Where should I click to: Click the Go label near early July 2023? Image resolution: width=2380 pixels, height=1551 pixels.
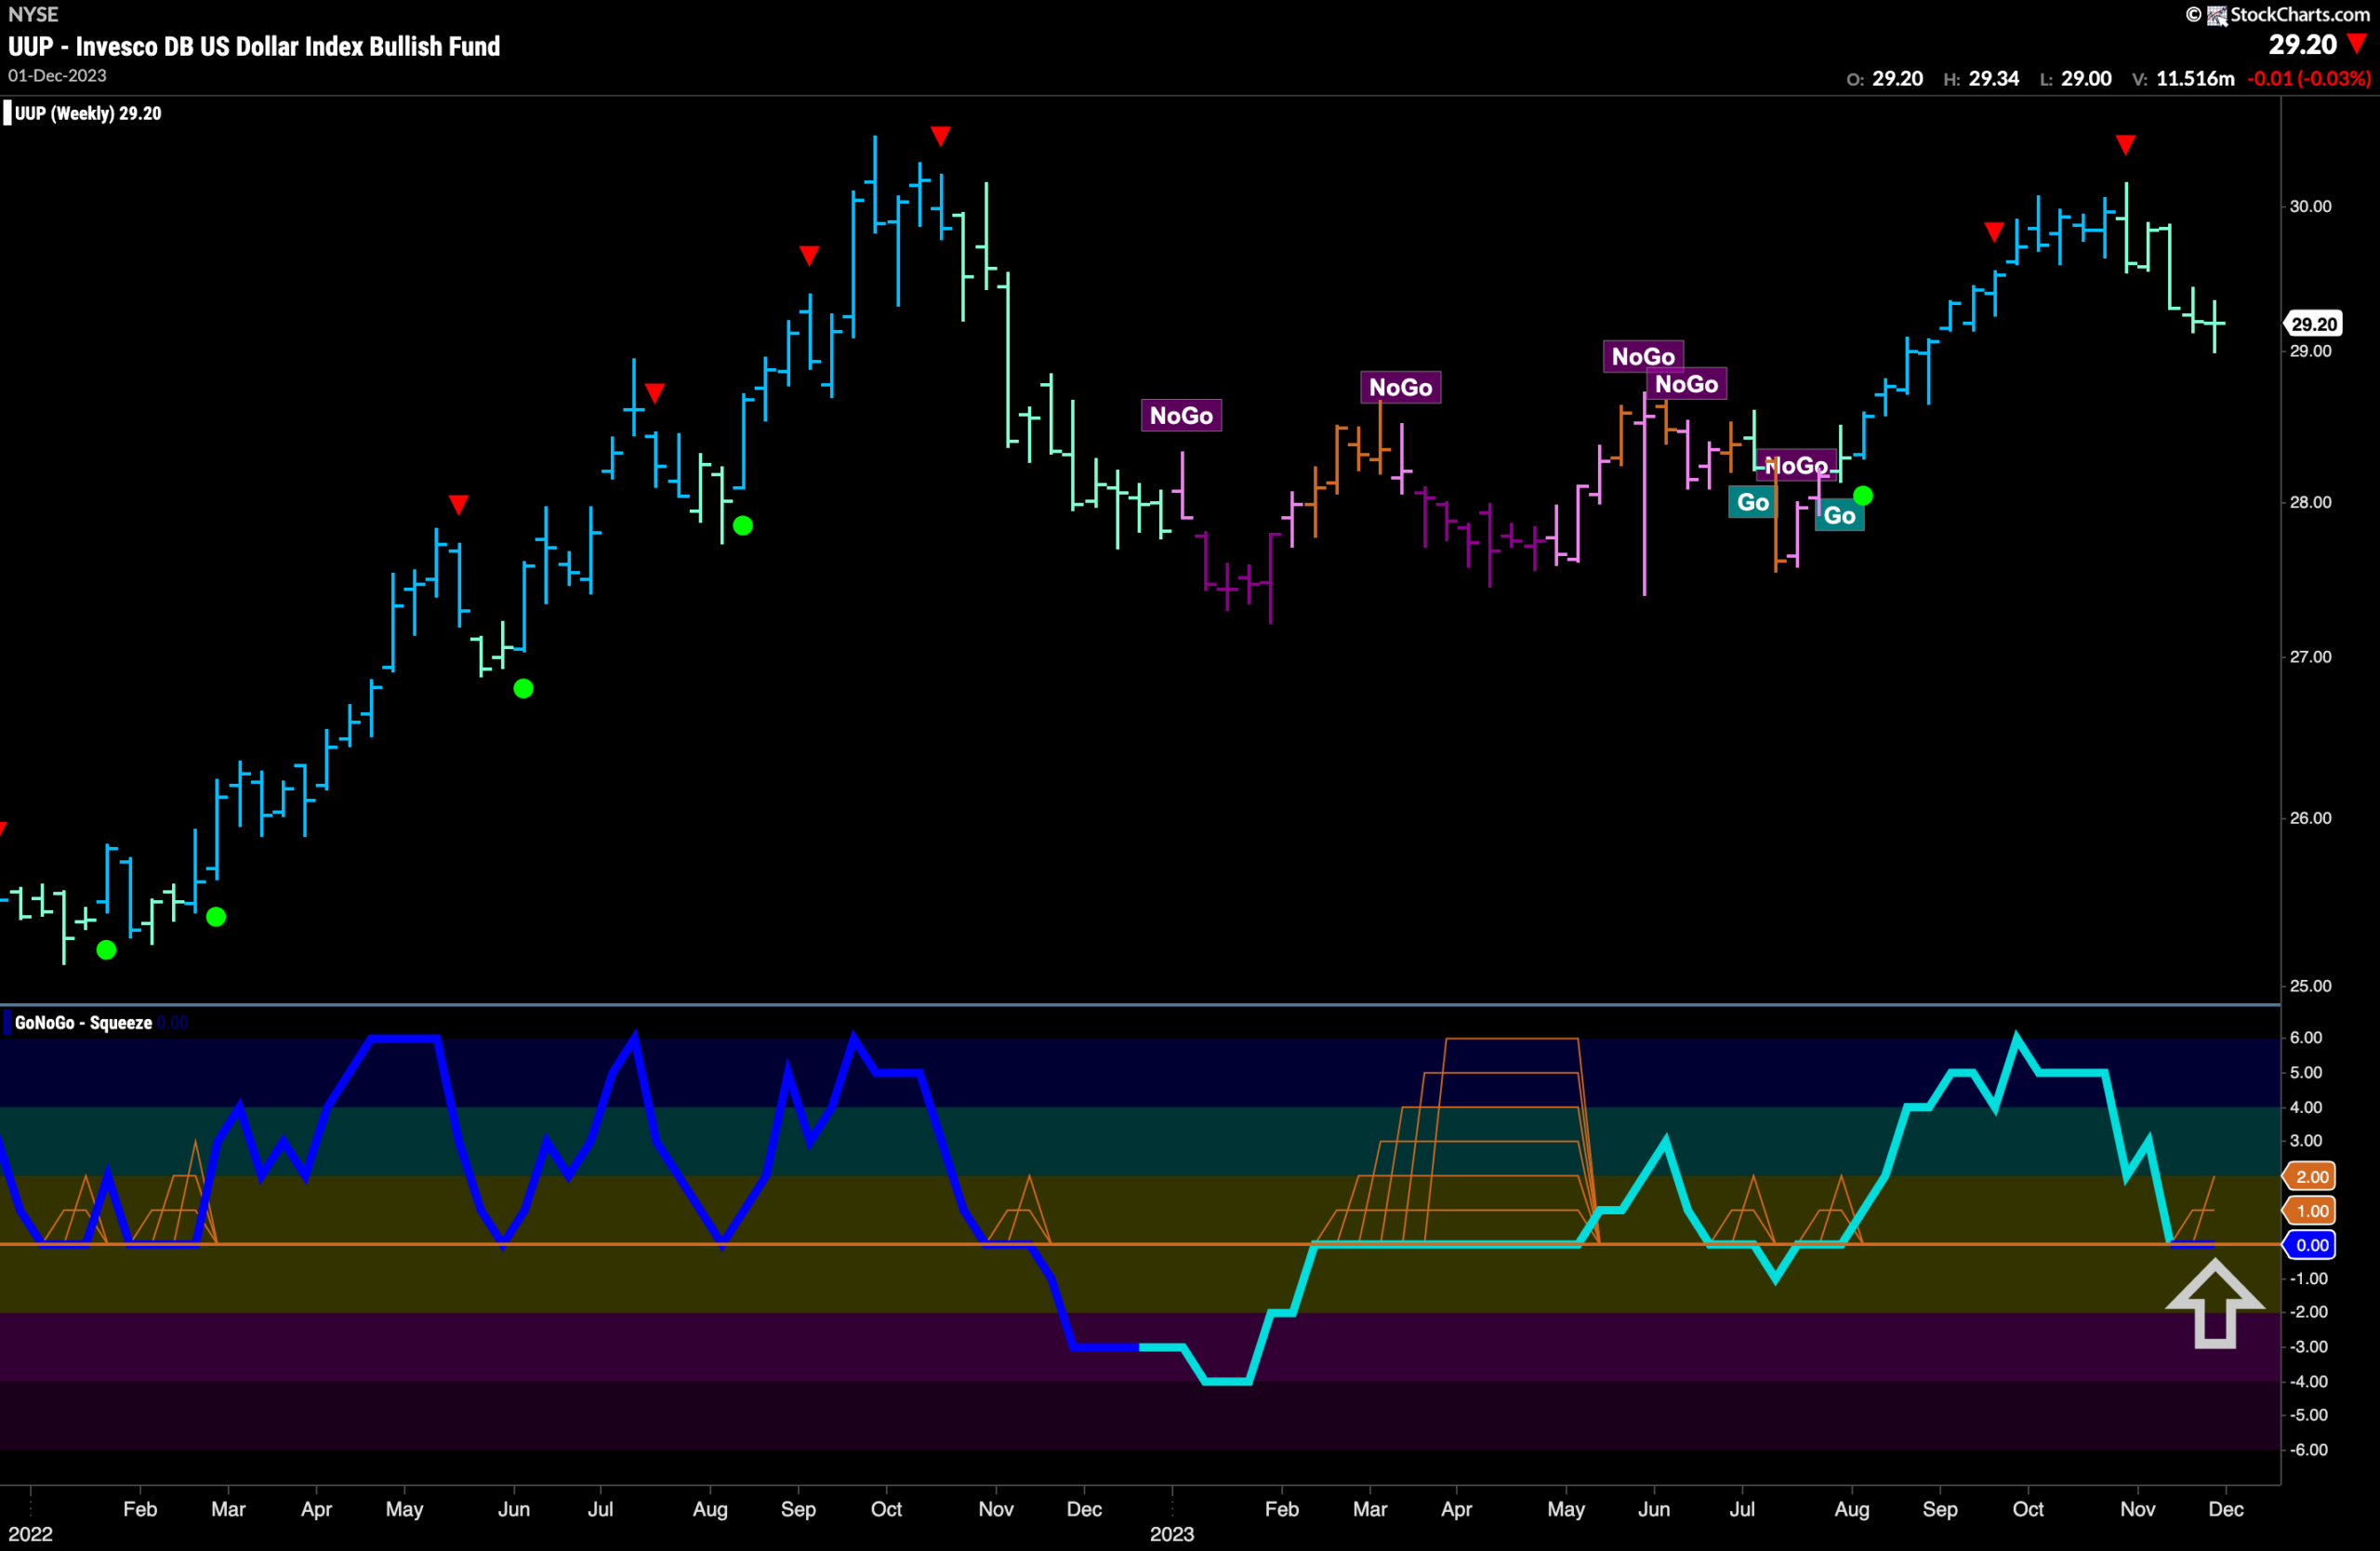tap(1753, 502)
